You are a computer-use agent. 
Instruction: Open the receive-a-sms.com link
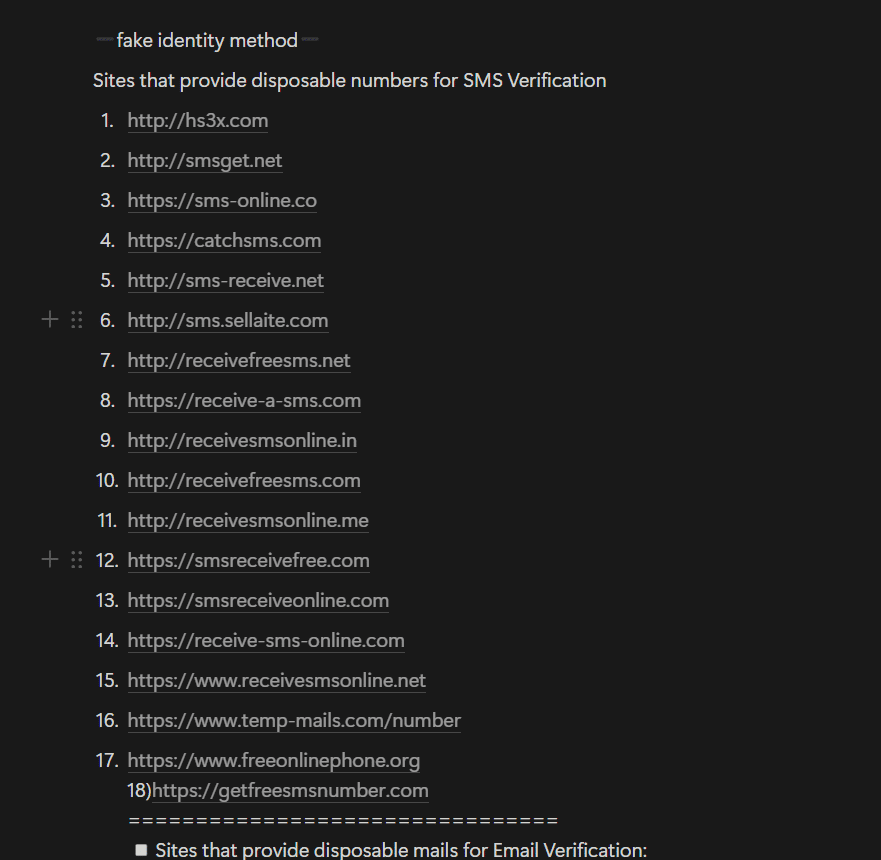point(244,401)
